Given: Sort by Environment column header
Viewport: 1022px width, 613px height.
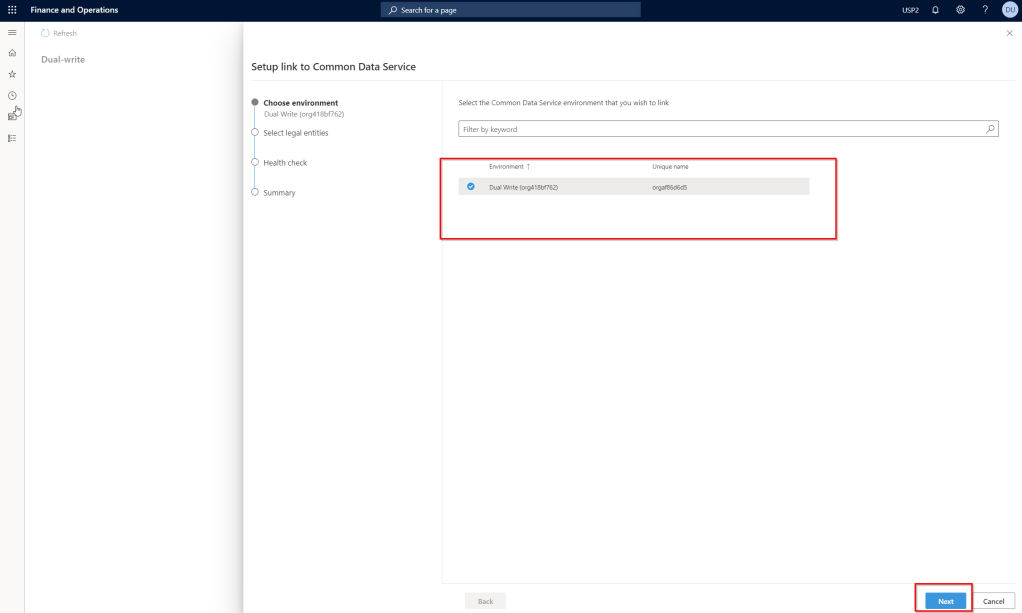Looking at the screenshot, I should [506, 166].
